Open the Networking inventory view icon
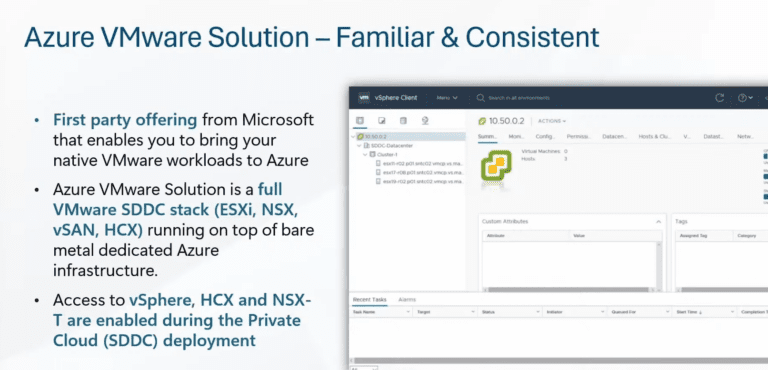 pyautogui.click(x=425, y=121)
